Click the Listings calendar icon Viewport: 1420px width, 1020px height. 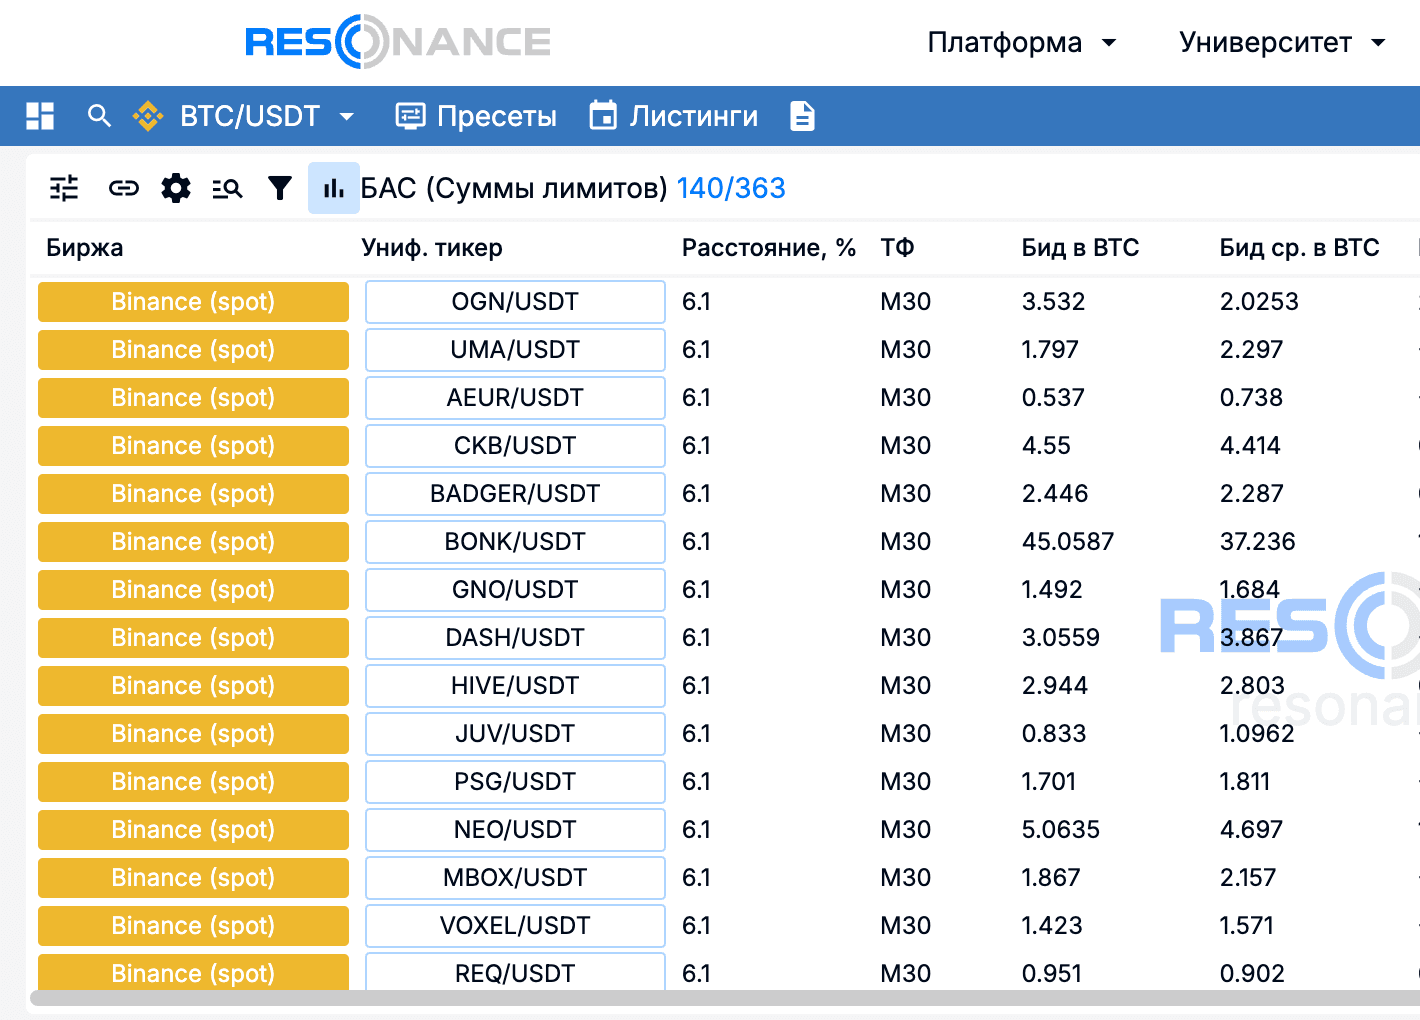603,116
